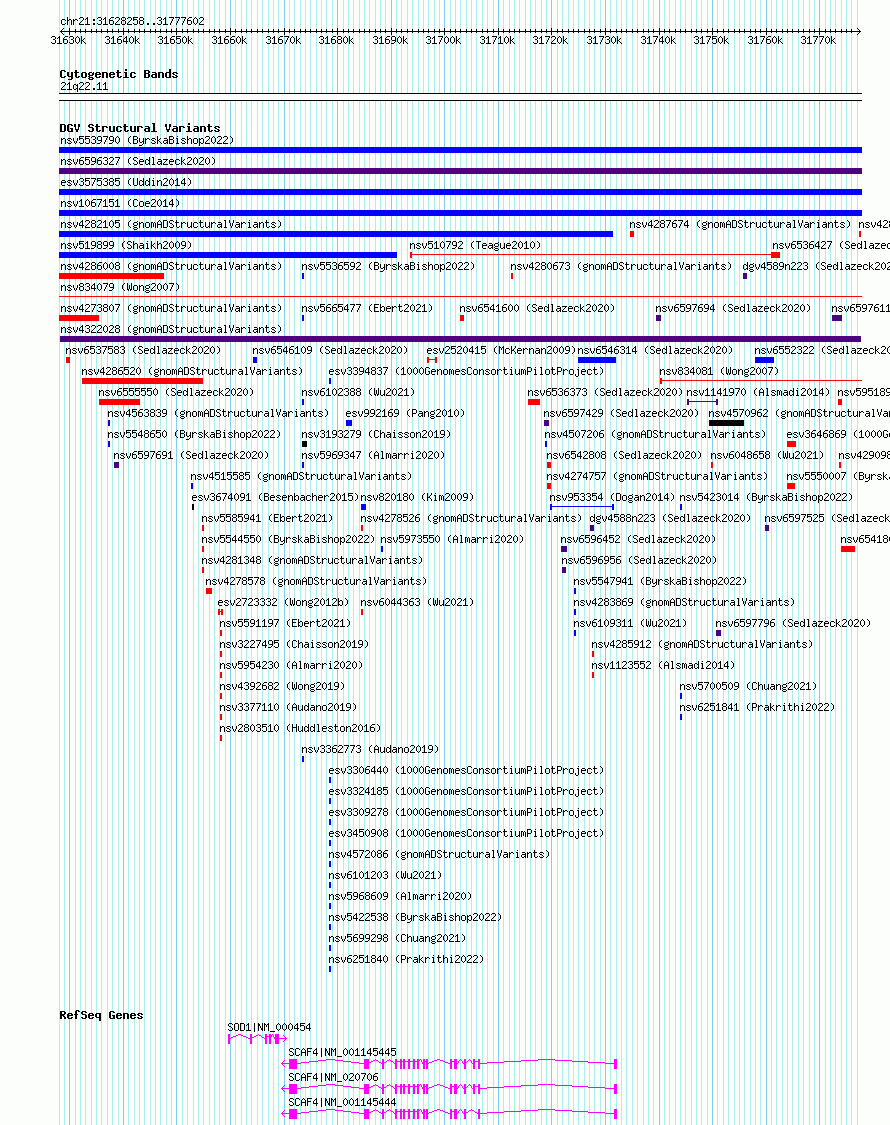Click the 21q22.11 cytogenetic band label

pyautogui.click(x=84, y=87)
